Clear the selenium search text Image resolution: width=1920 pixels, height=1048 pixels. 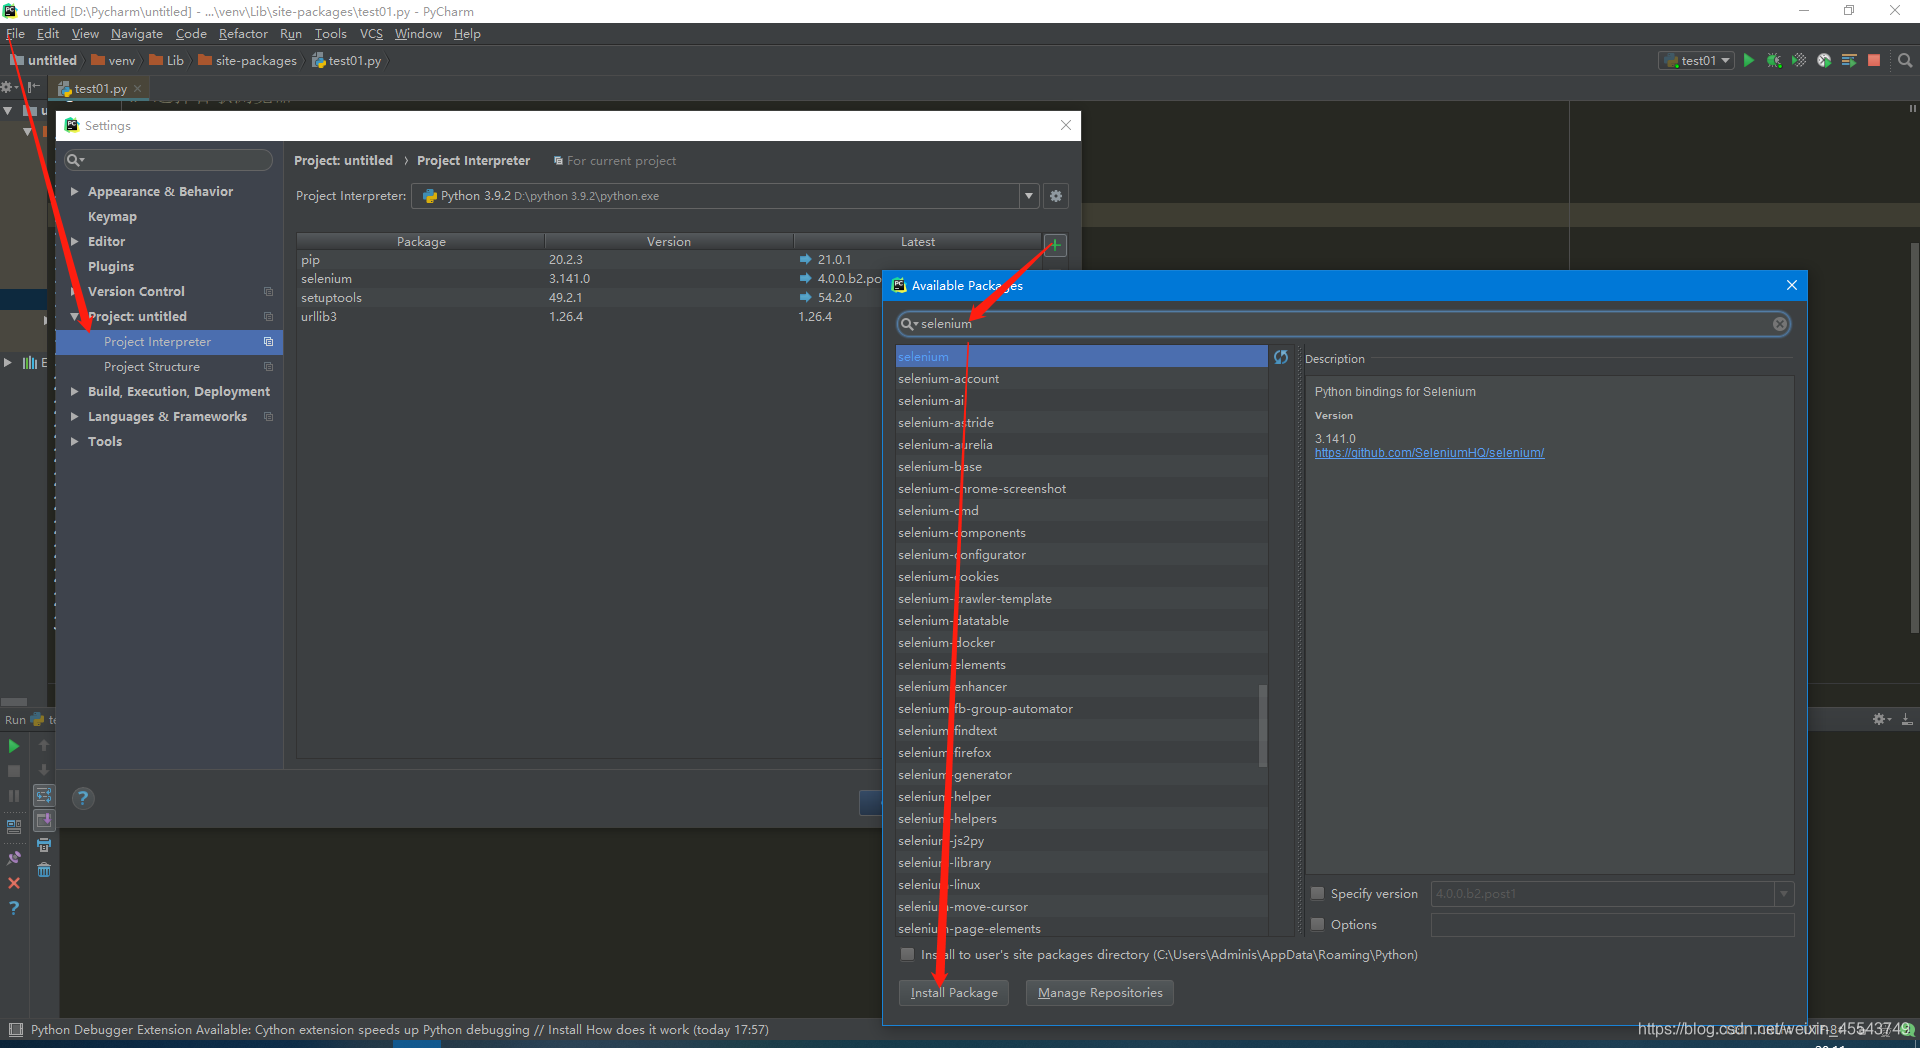pyautogui.click(x=1780, y=324)
